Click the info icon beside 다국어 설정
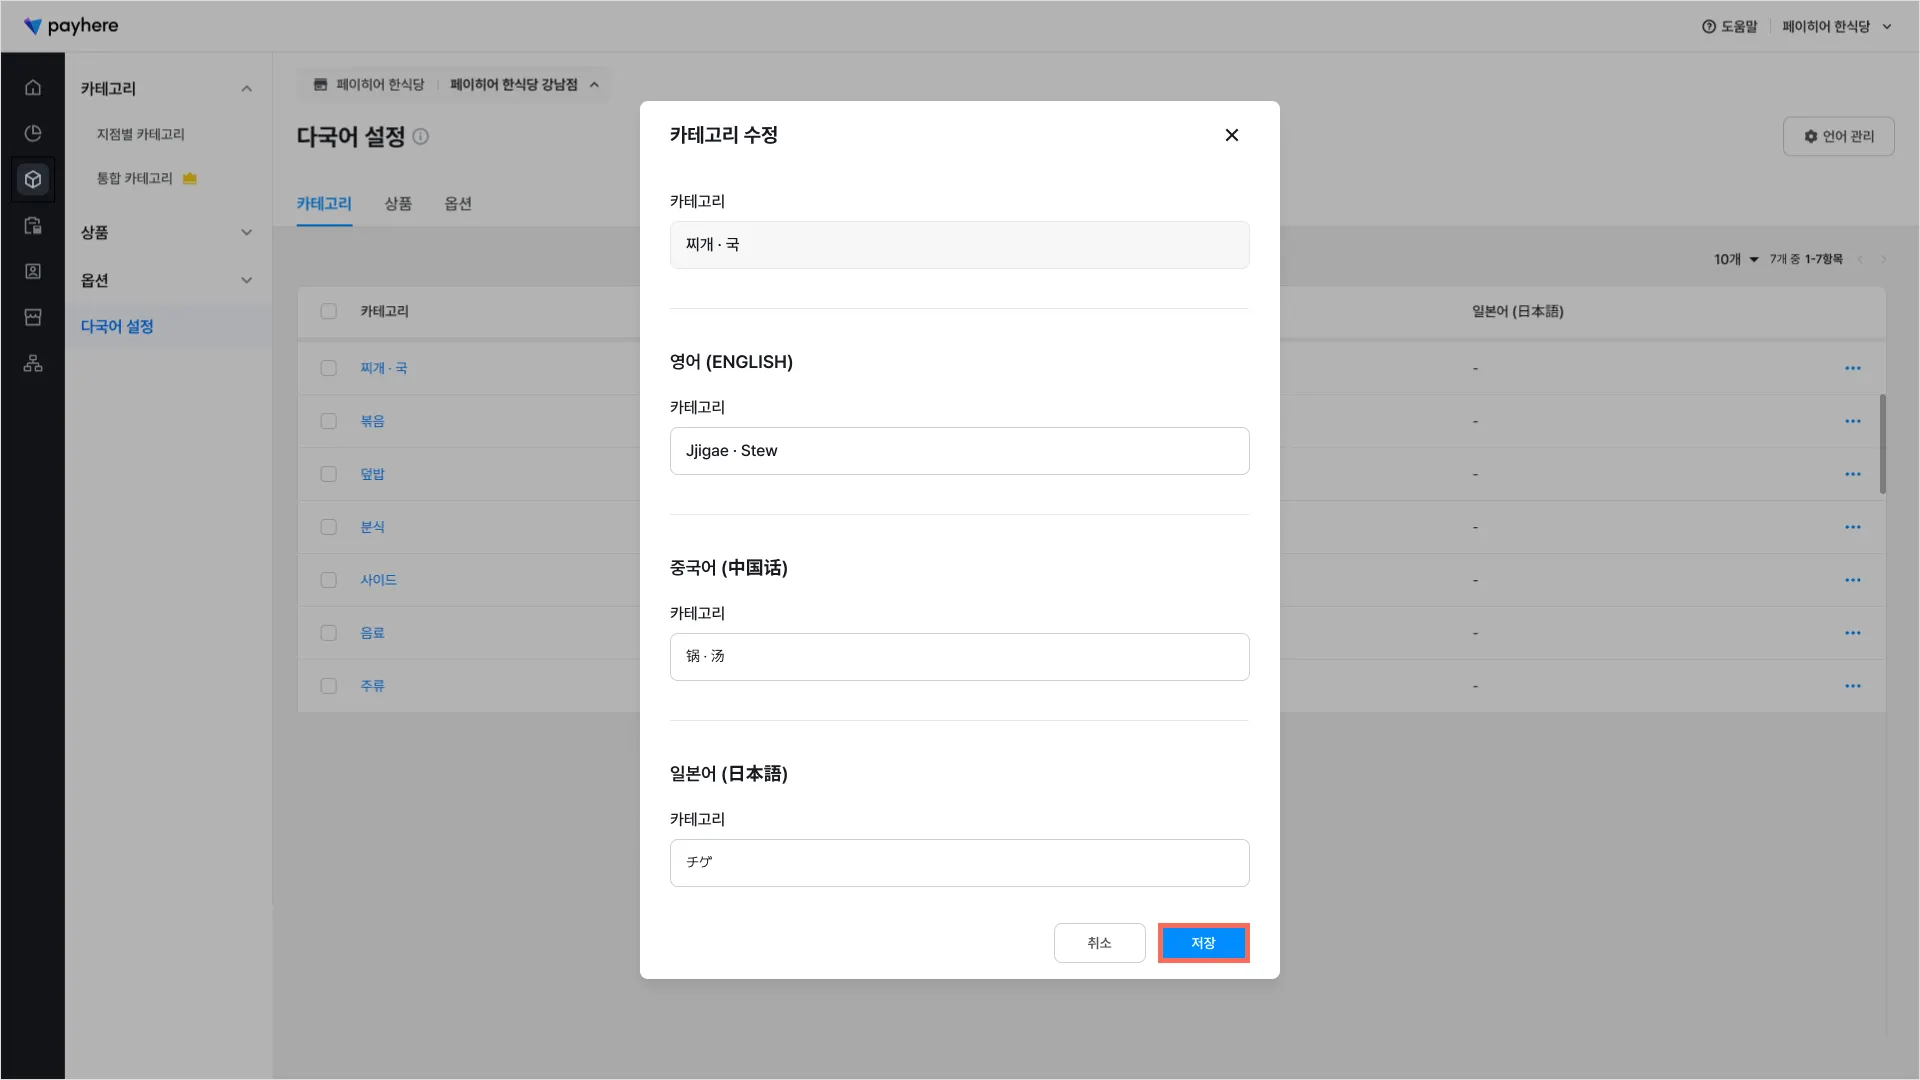 point(421,137)
